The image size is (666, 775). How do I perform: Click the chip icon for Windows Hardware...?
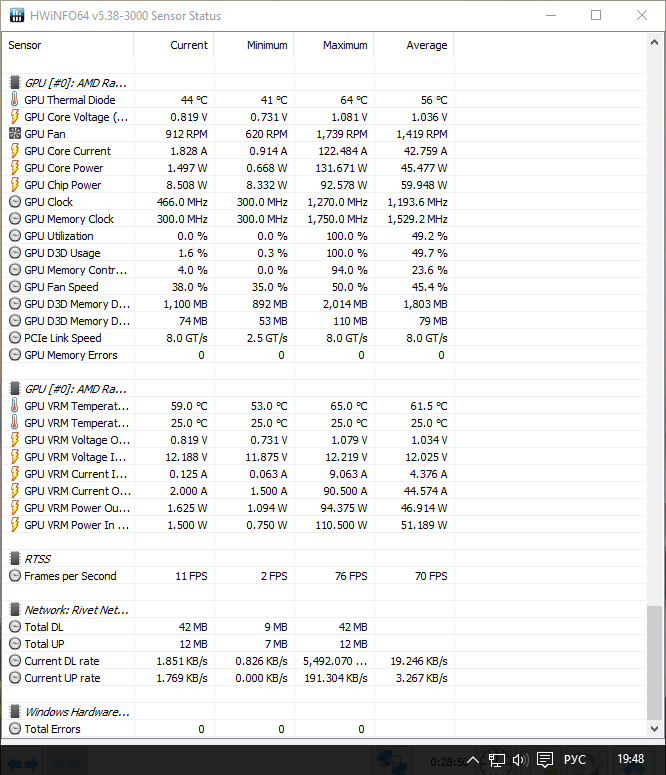point(15,712)
